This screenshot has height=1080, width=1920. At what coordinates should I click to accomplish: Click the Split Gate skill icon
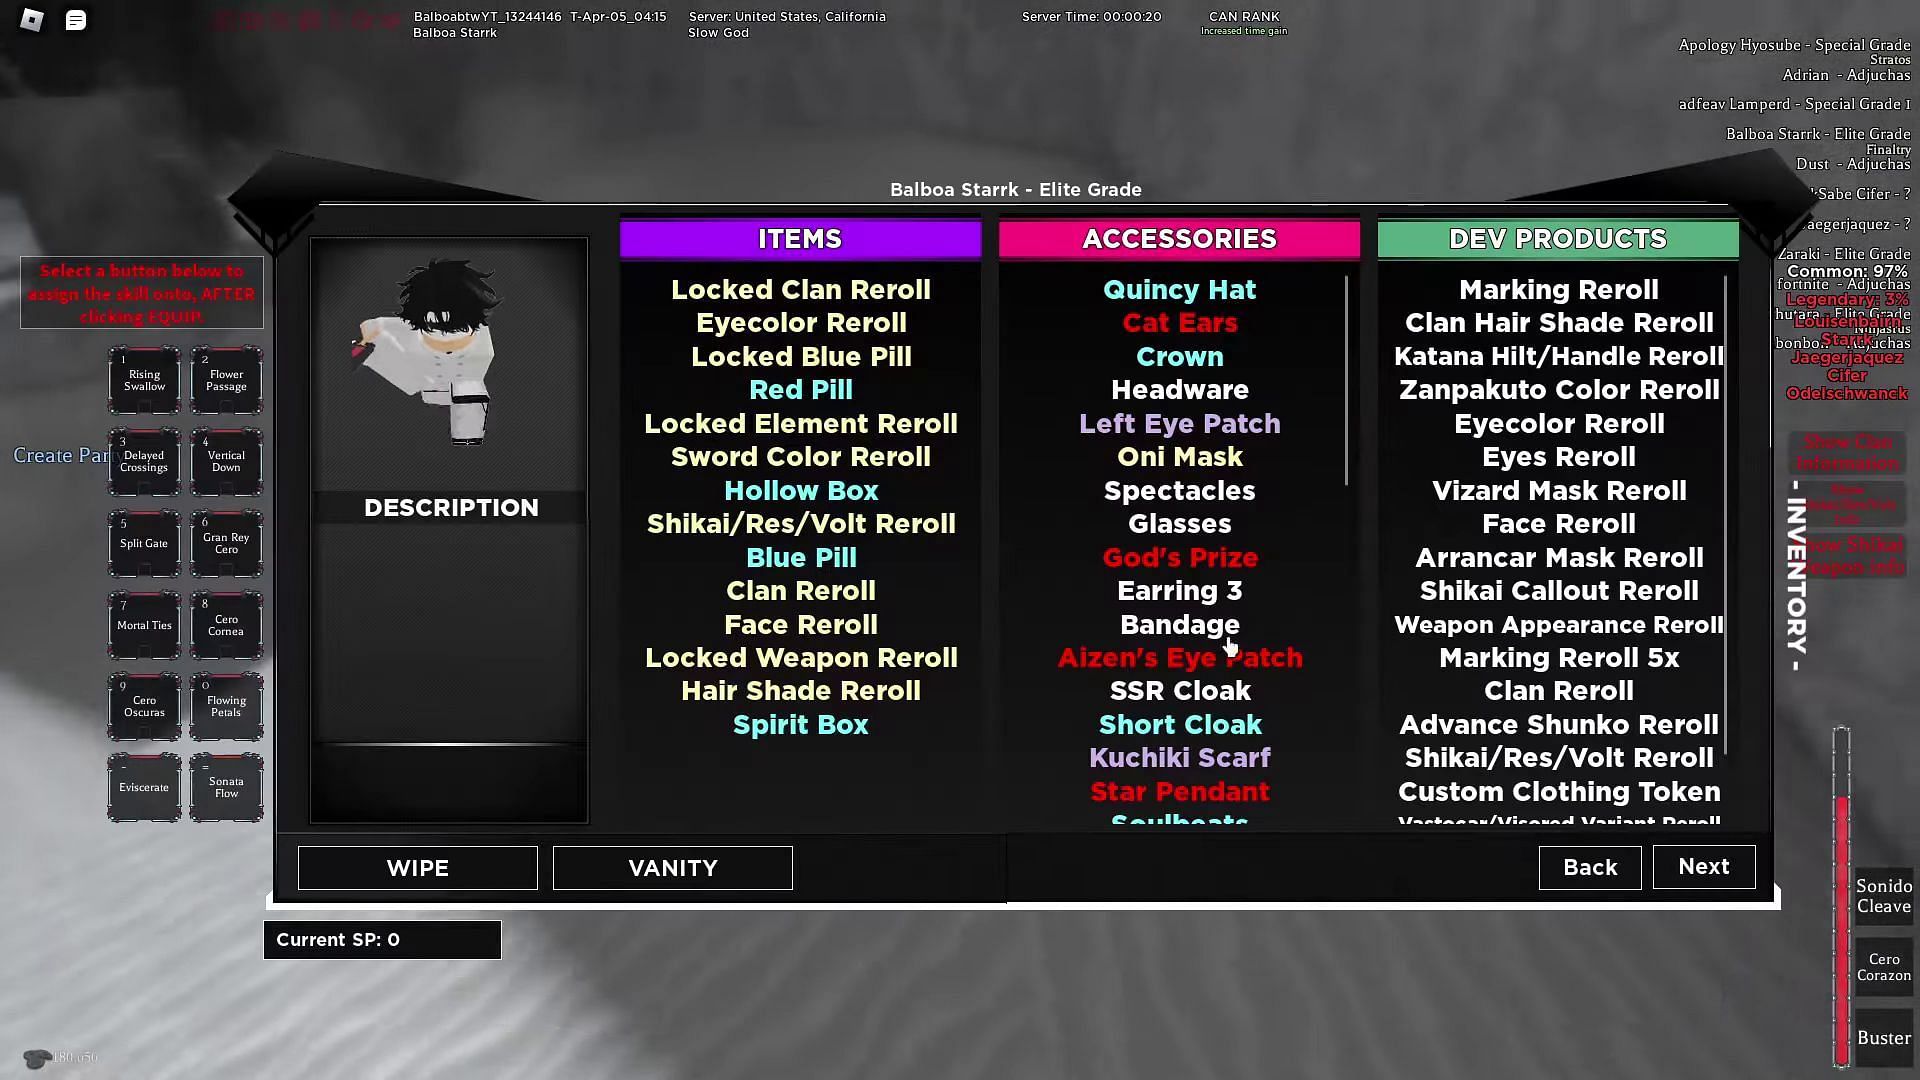pos(144,542)
